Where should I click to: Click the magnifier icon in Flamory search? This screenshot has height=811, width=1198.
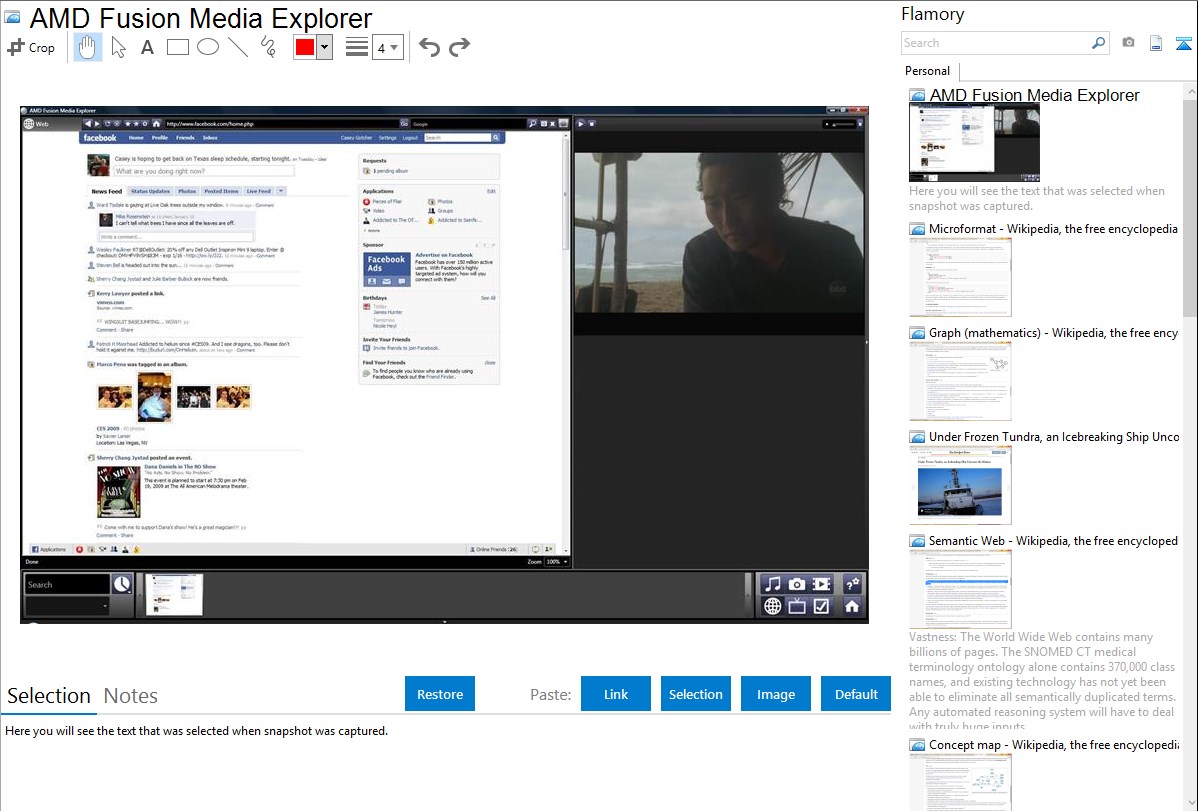pyautogui.click(x=1098, y=43)
